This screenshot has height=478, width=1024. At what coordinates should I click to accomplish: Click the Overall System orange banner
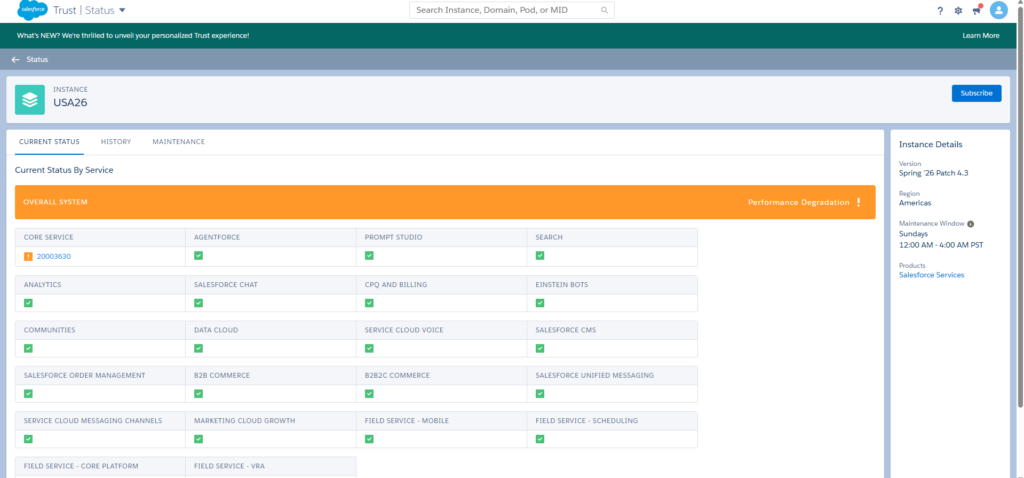point(445,202)
